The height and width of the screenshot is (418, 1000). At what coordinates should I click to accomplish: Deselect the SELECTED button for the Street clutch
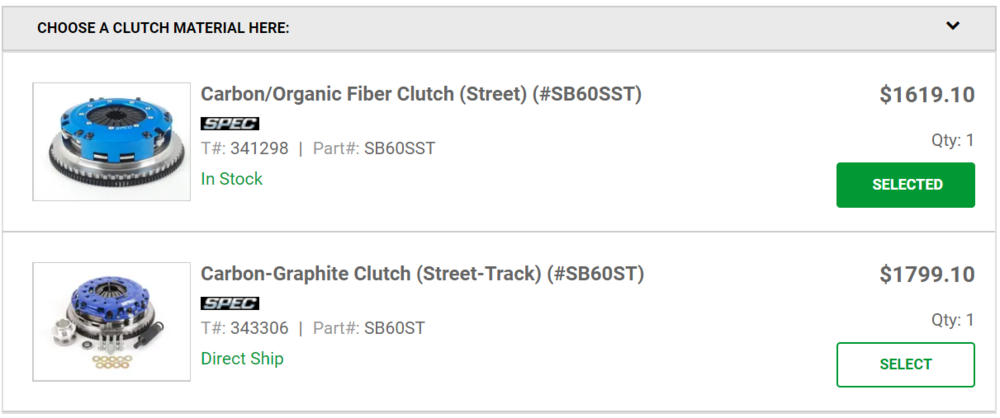tap(906, 185)
